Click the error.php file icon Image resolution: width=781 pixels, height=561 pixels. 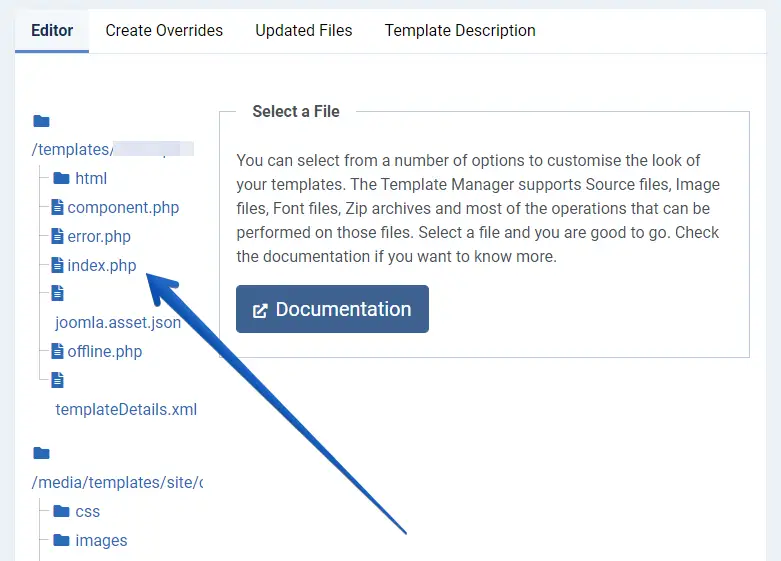(x=58, y=236)
